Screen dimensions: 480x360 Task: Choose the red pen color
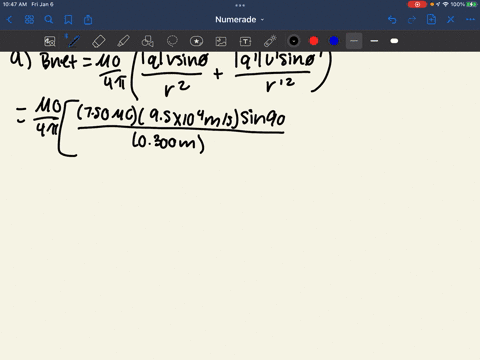point(314,41)
